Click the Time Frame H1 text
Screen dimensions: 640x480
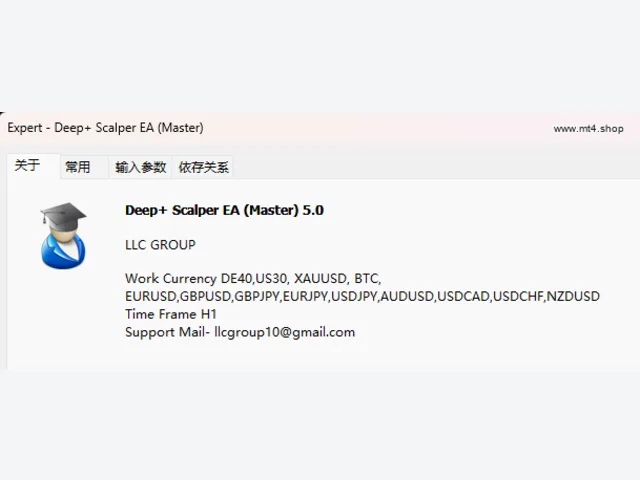coord(171,314)
